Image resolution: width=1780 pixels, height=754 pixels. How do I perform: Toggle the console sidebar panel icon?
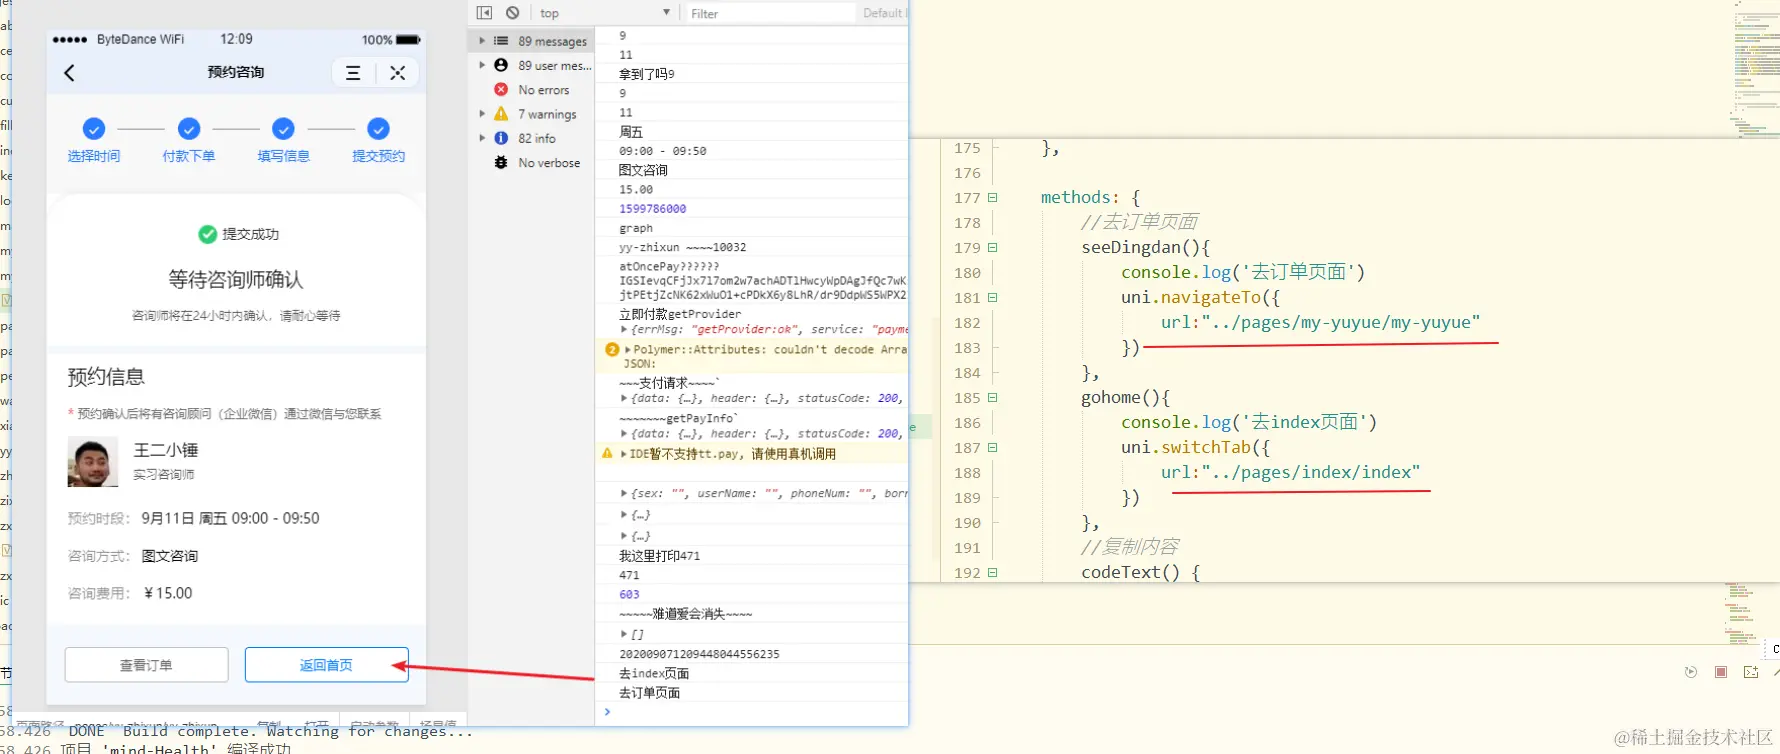click(484, 13)
